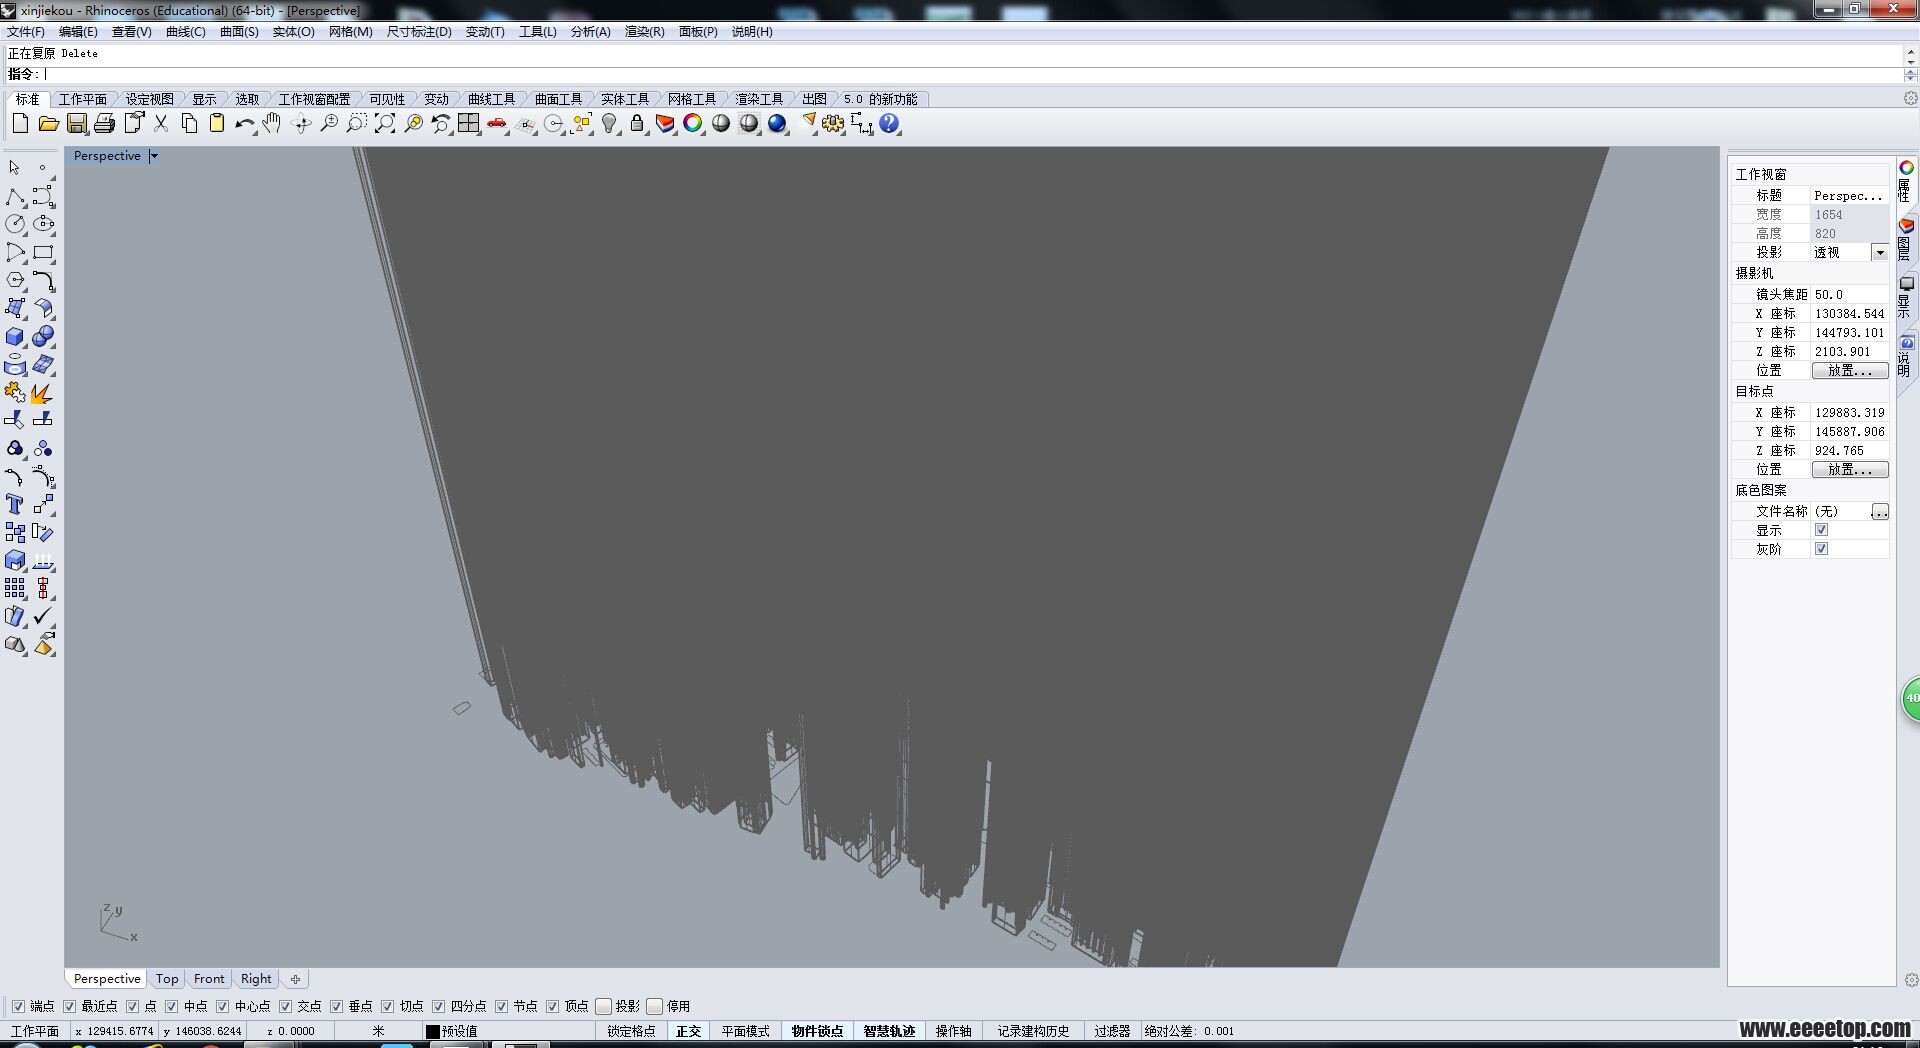Click the camera position 放置 button
The width and height of the screenshot is (1920, 1048).
click(1850, 370)
